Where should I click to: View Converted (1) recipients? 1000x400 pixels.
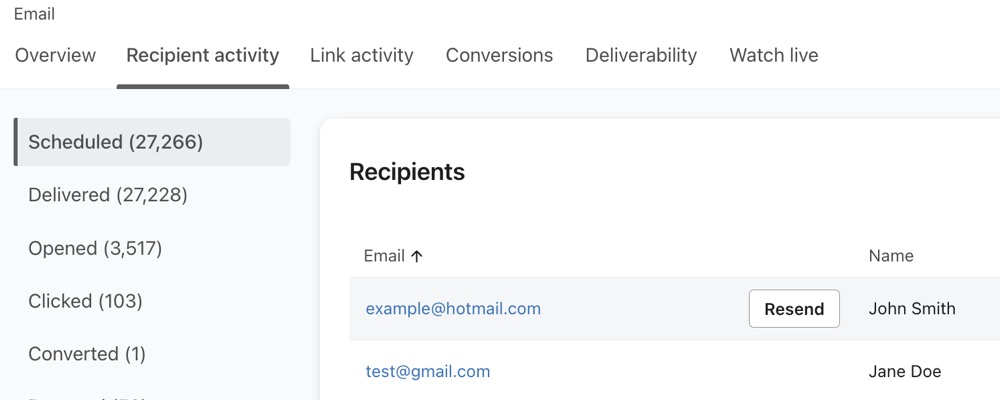(x=87, y=354)
